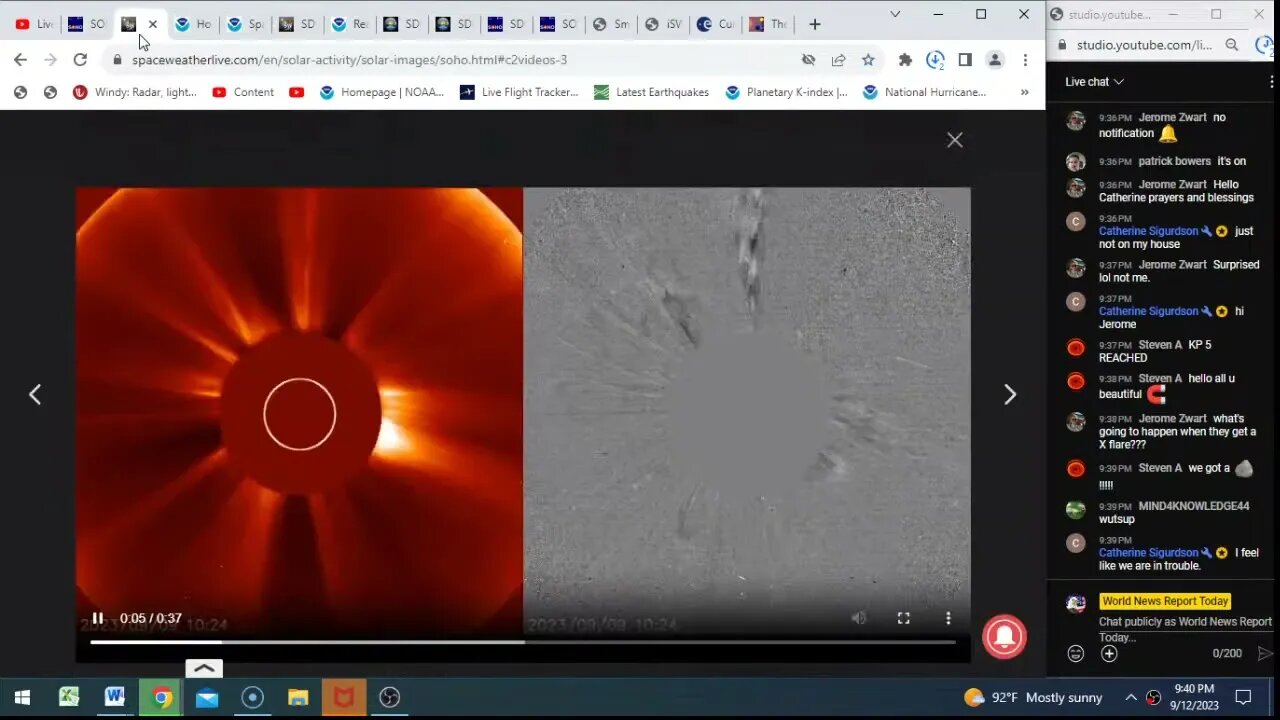Open Word from the taskbar
Image resolution: width=1280 pixels, height=720 pixels.
pos(114,697)
